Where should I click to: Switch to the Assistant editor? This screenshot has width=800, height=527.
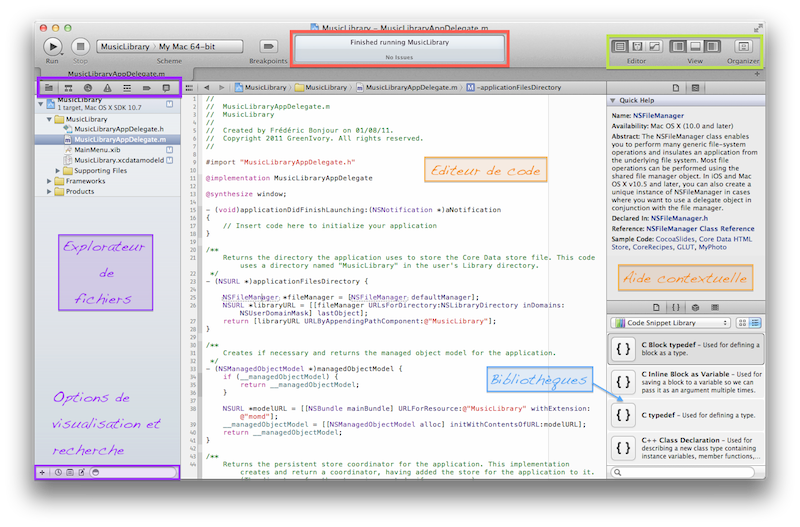(637, 46)
